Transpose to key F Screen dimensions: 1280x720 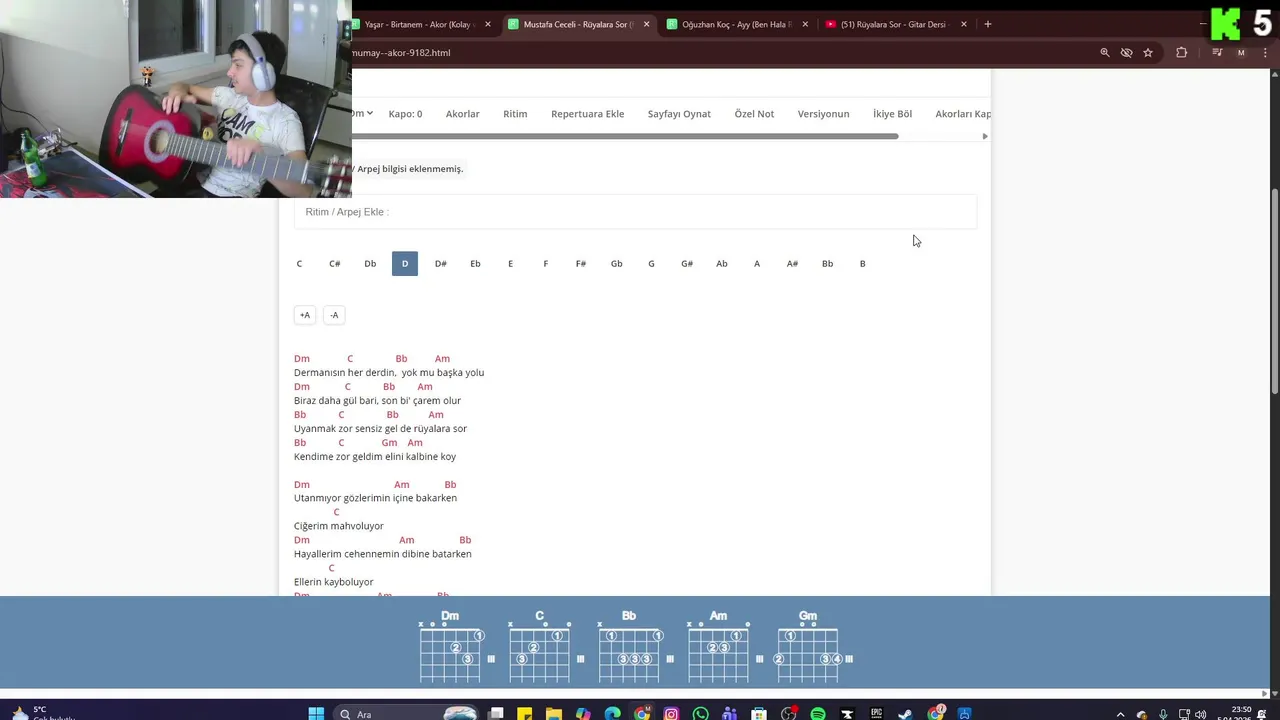[546, 263]
